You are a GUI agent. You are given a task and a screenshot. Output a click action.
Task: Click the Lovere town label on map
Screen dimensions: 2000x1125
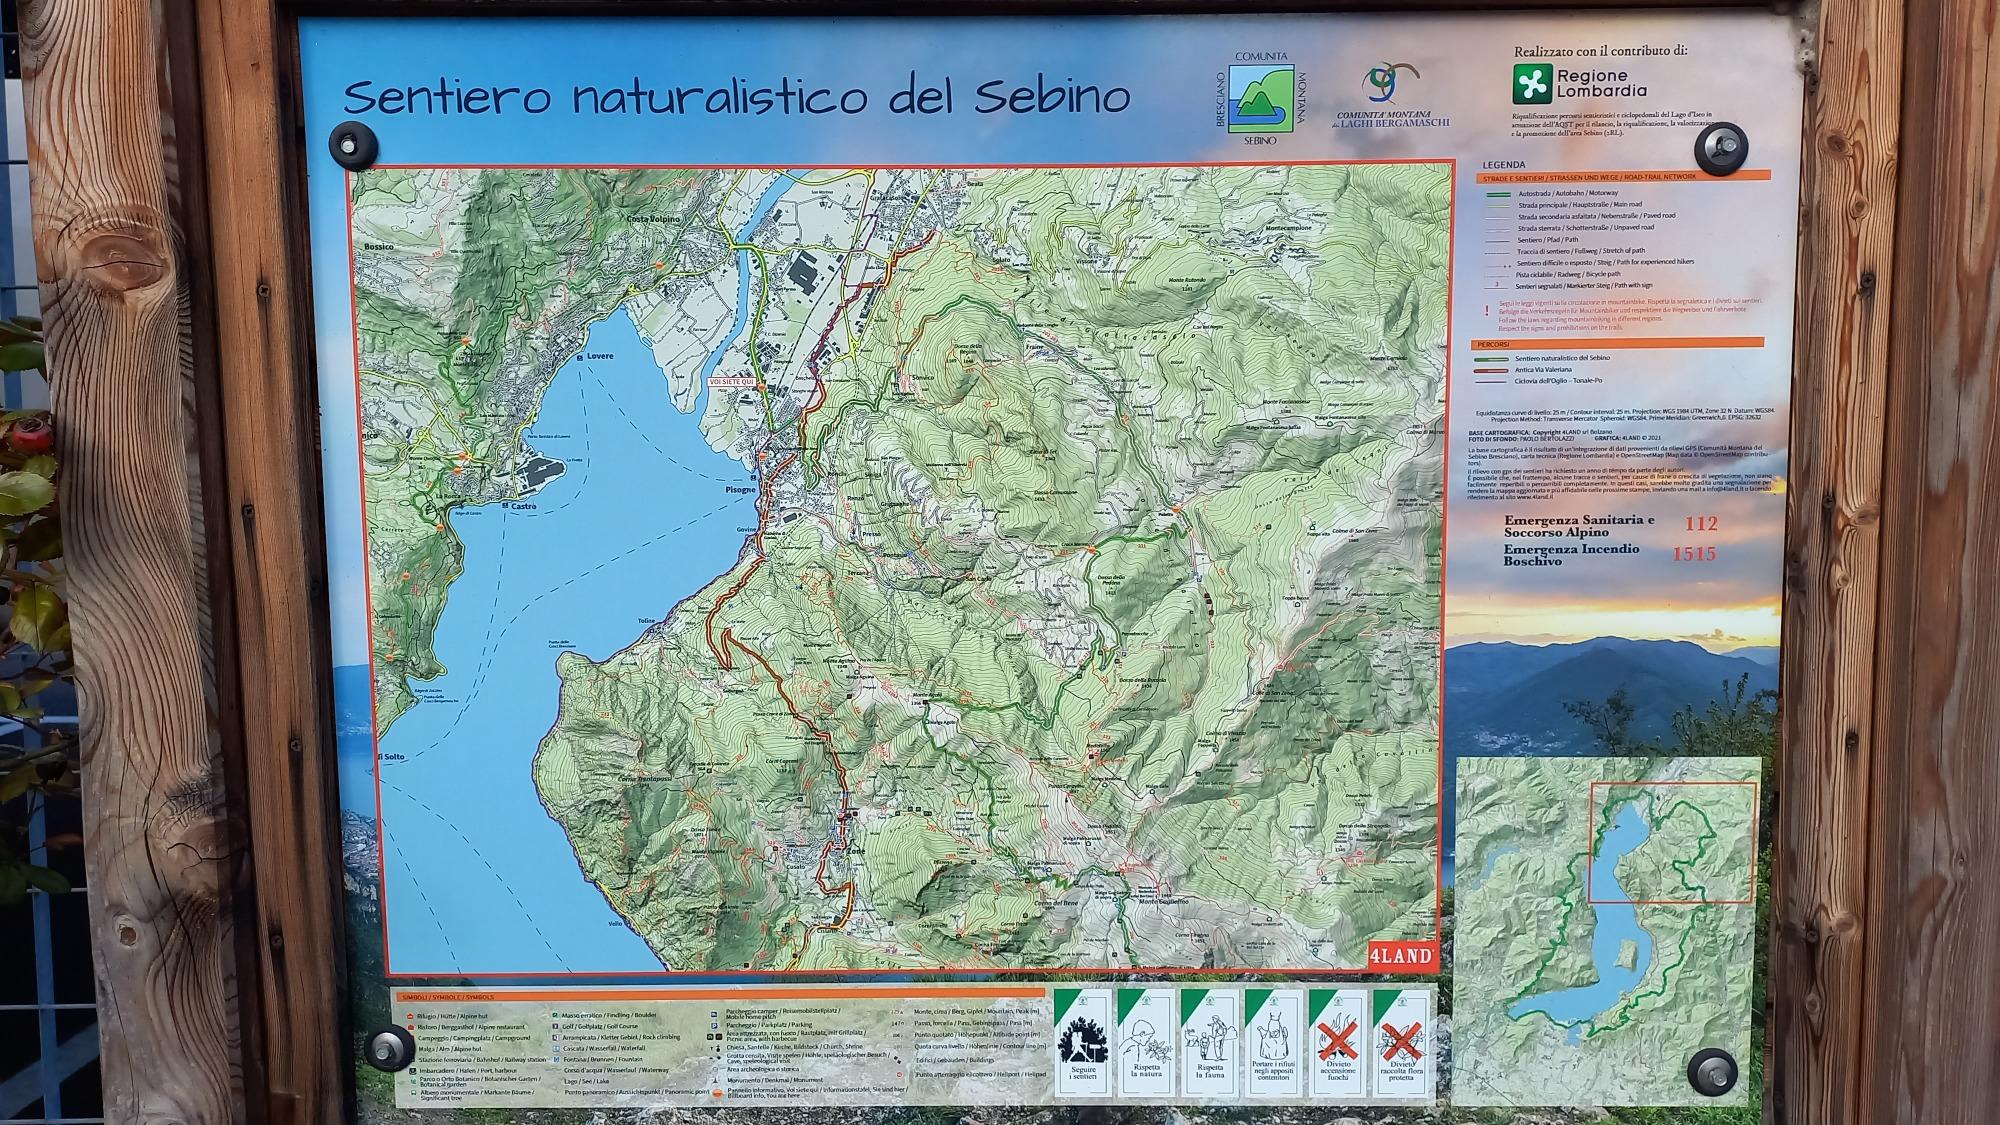tap(601, 356)
